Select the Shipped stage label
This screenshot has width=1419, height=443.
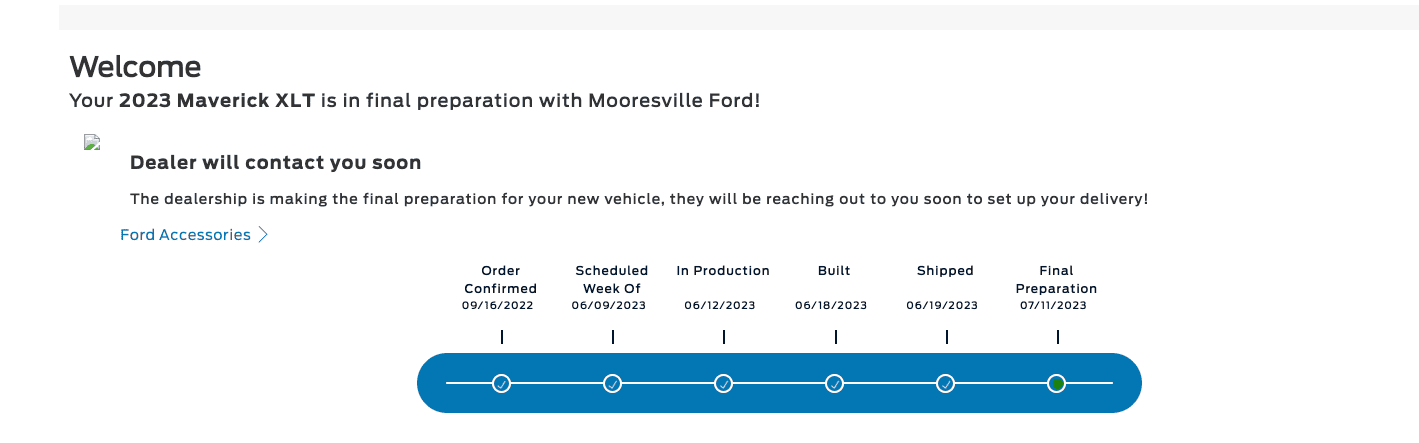tap(945, 270)
